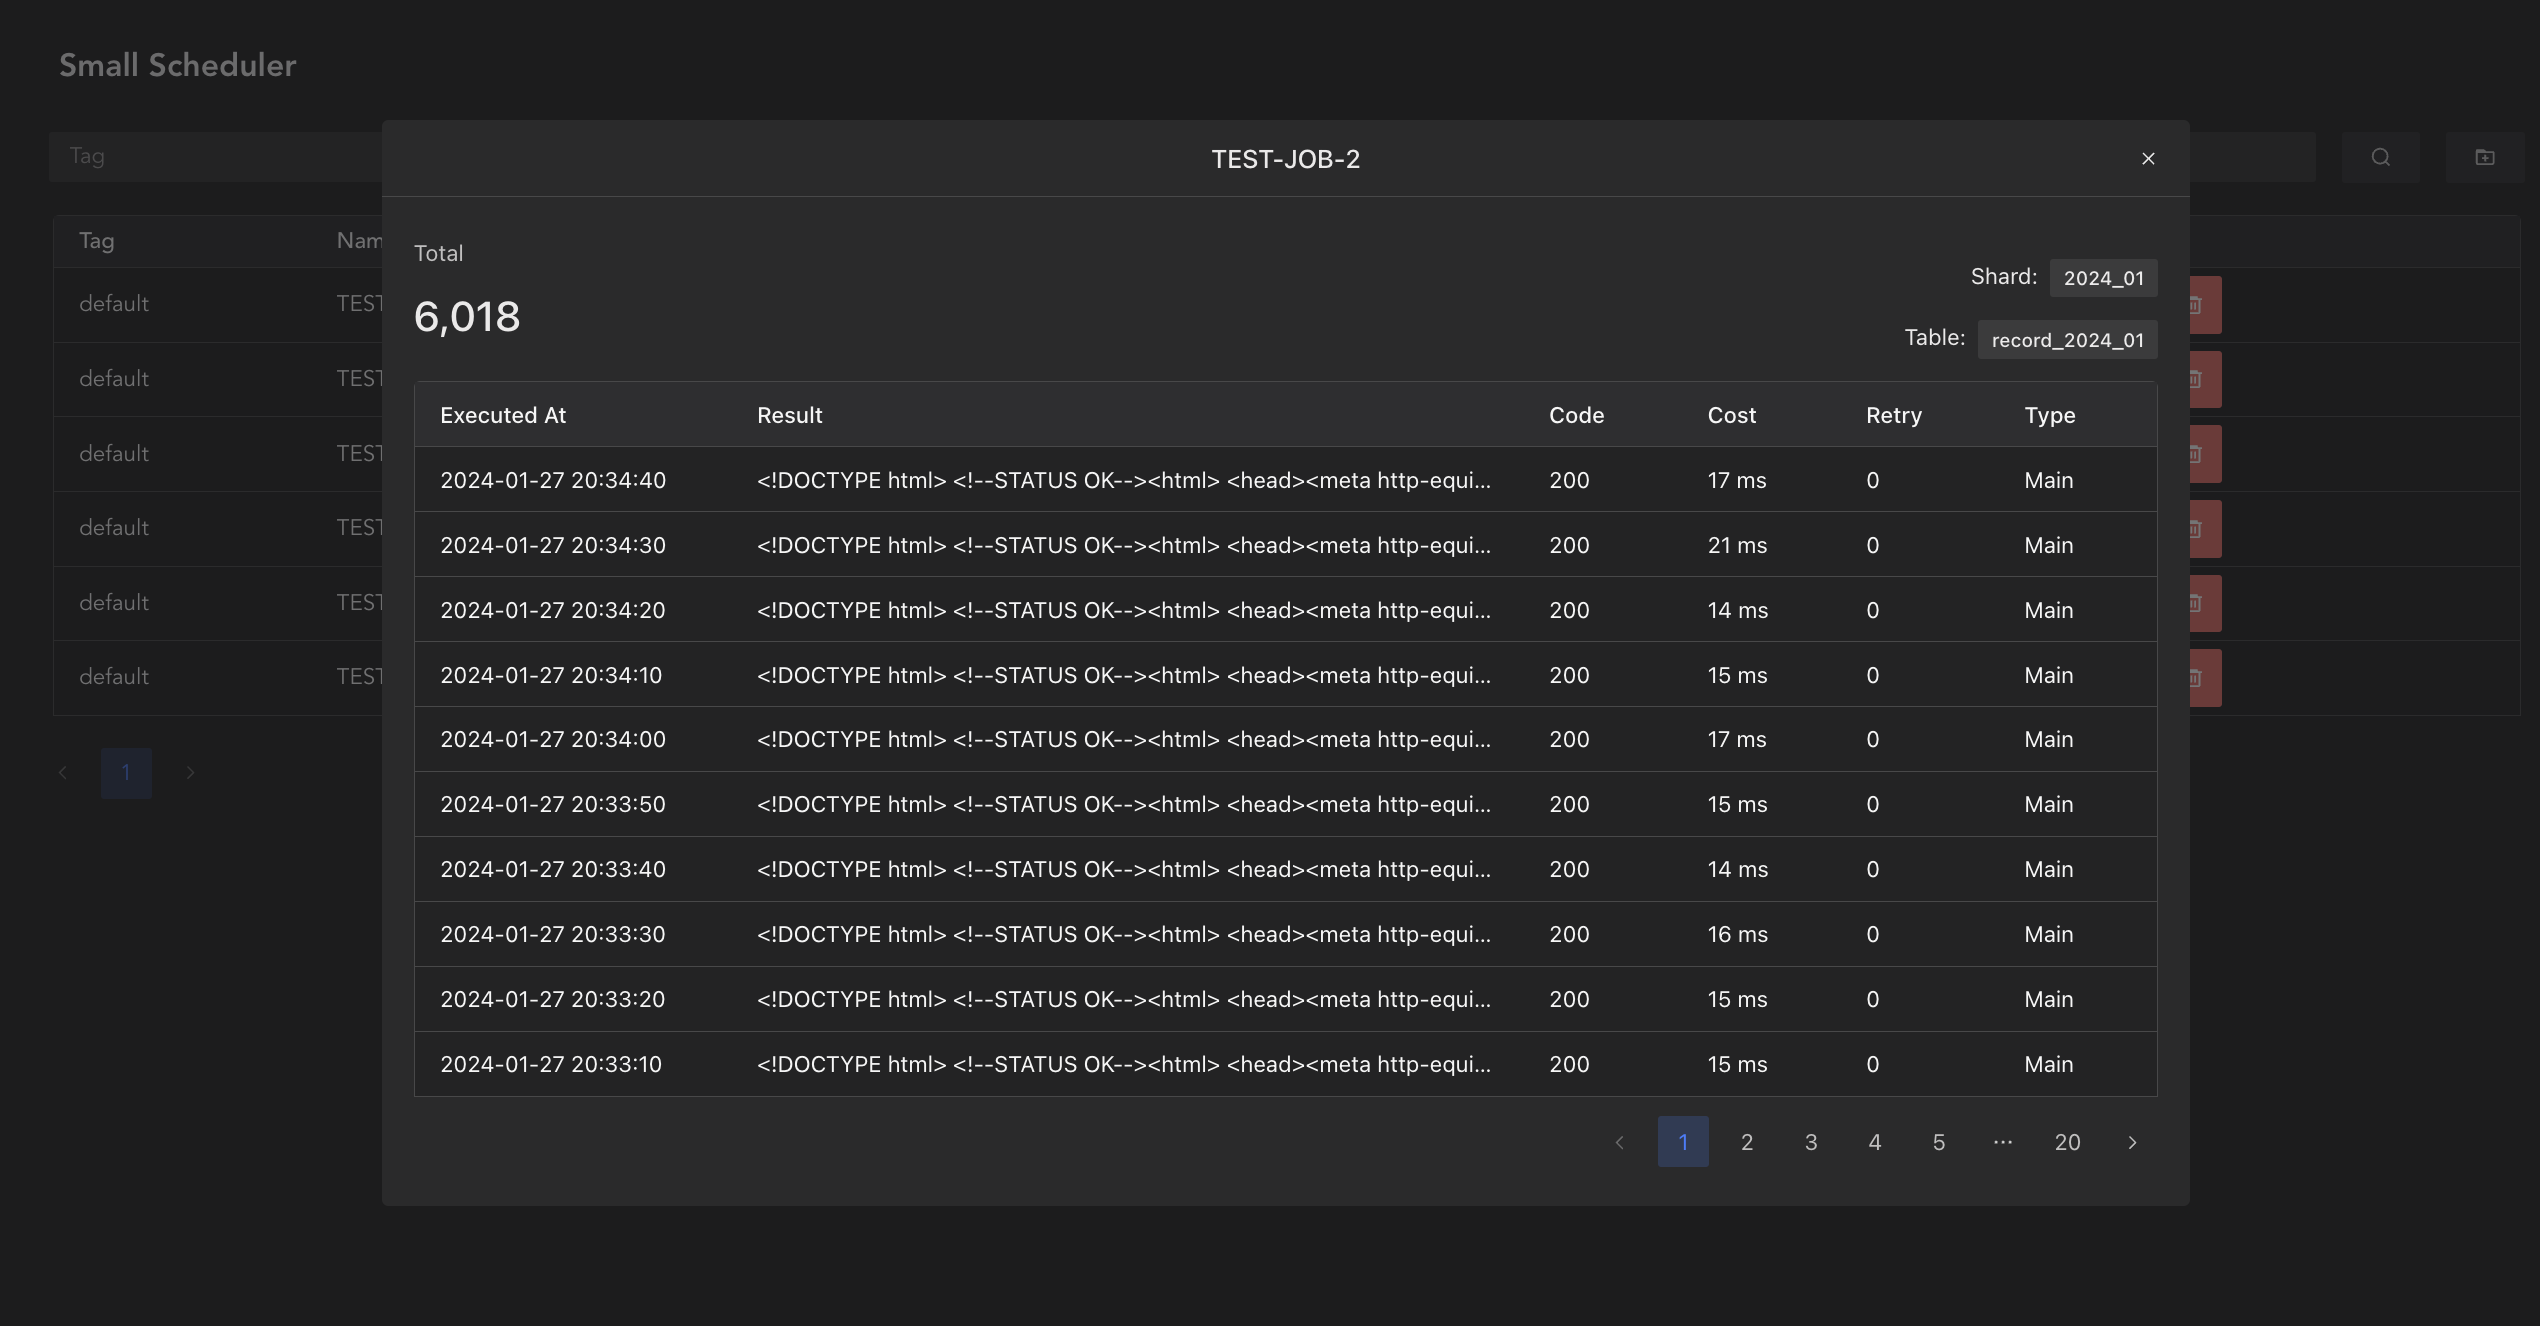2540x1326 pixels.
Task: Click the Tag search input field
Action: (215, 156)
